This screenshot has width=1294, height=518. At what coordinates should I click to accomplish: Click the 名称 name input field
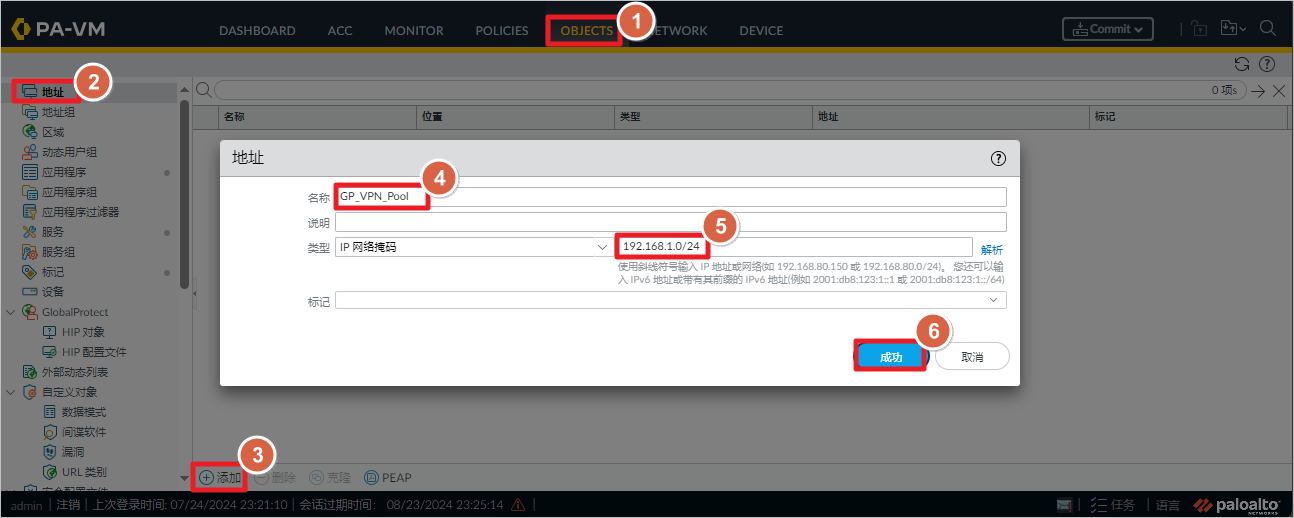[x=671, y=196]
